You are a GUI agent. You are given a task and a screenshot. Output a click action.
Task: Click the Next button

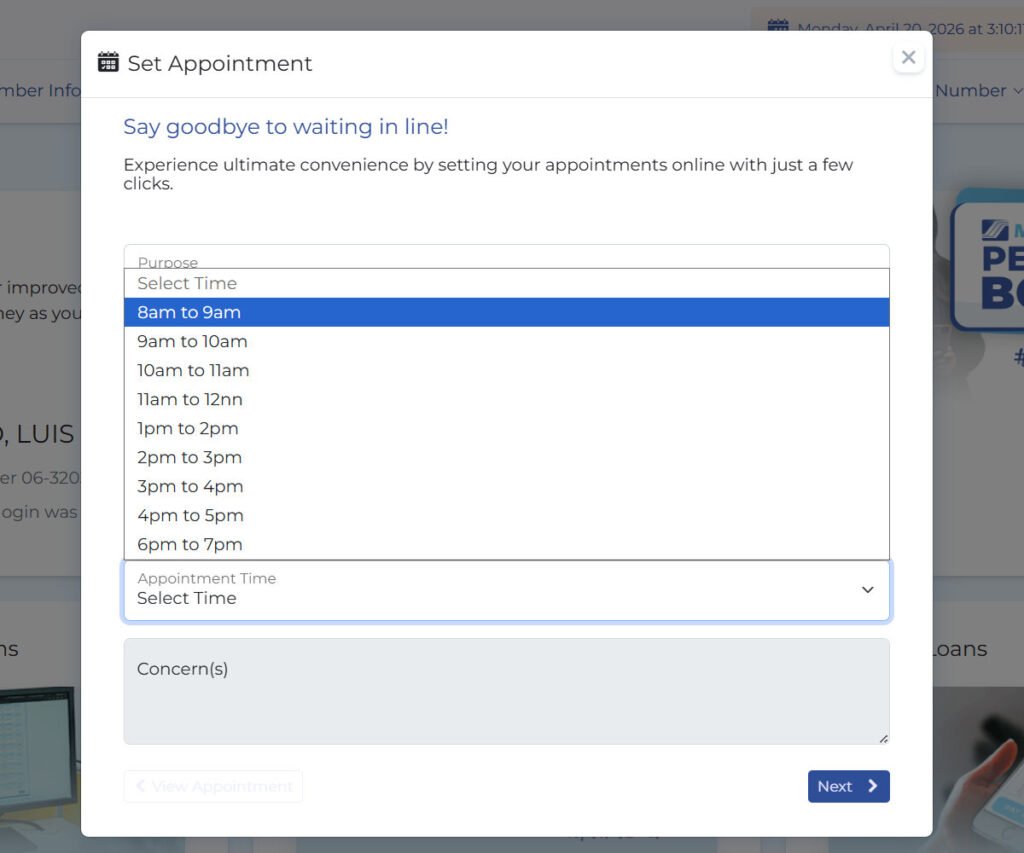tap(848, 786)
